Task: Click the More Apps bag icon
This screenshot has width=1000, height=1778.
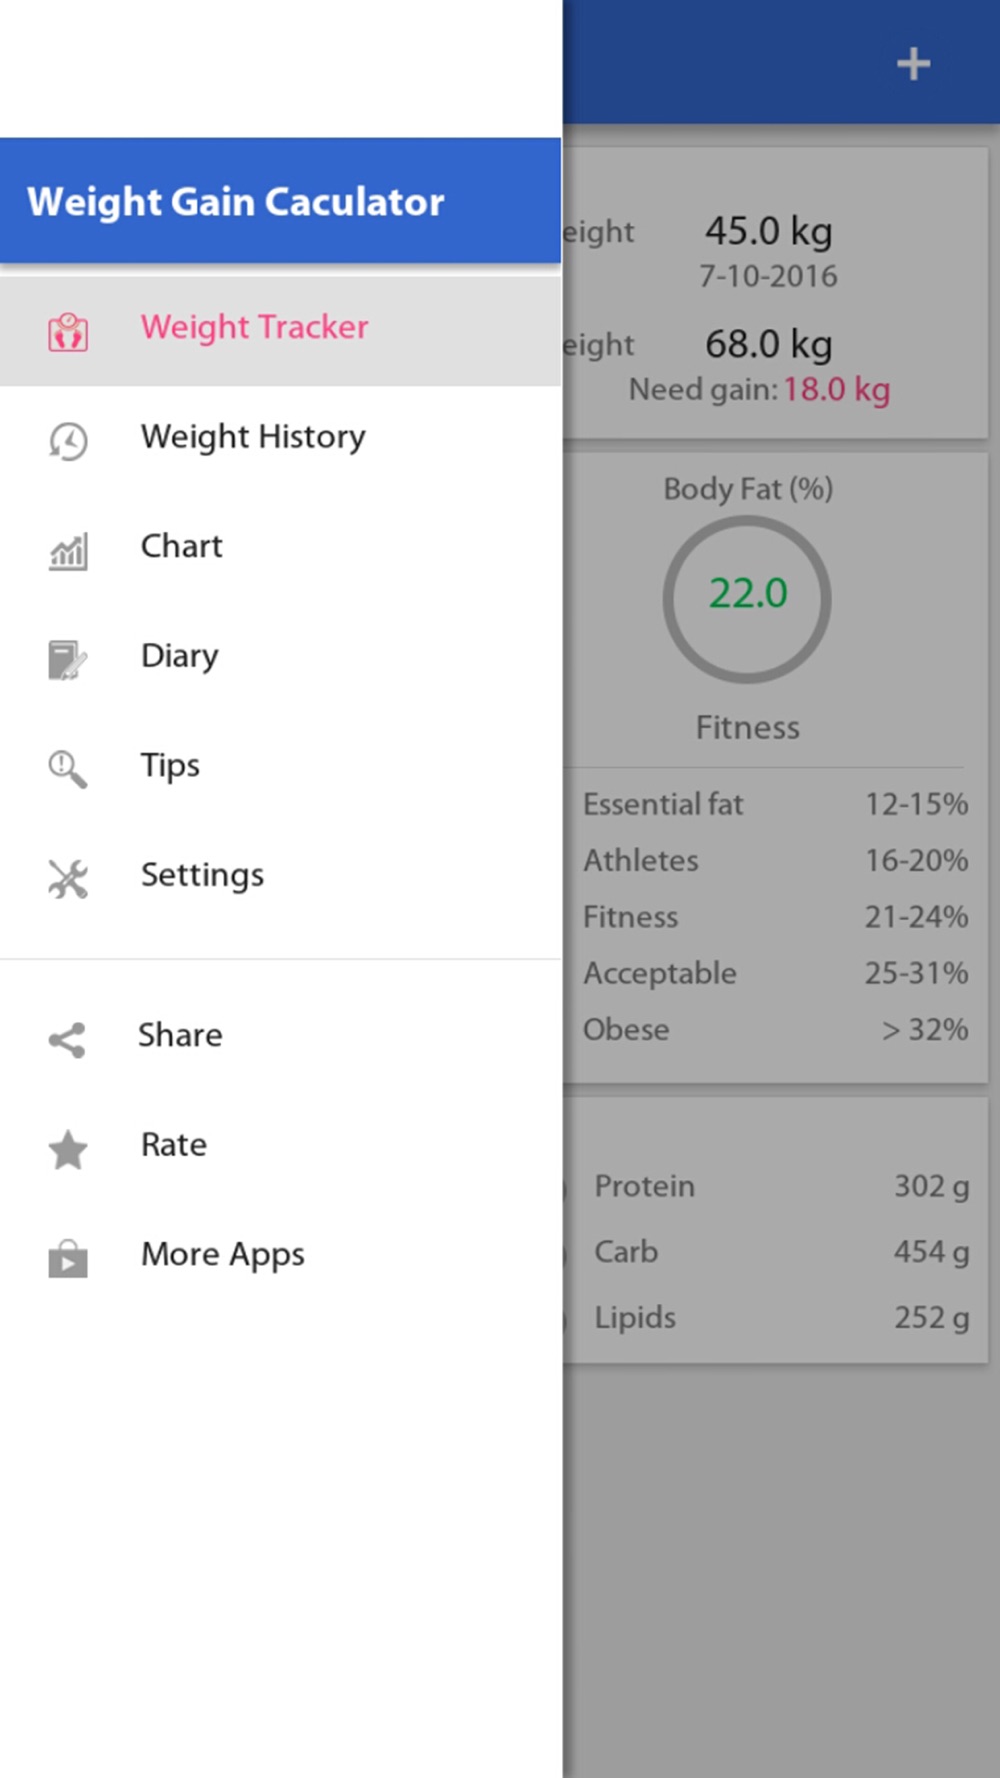Action: point(68,1259)
